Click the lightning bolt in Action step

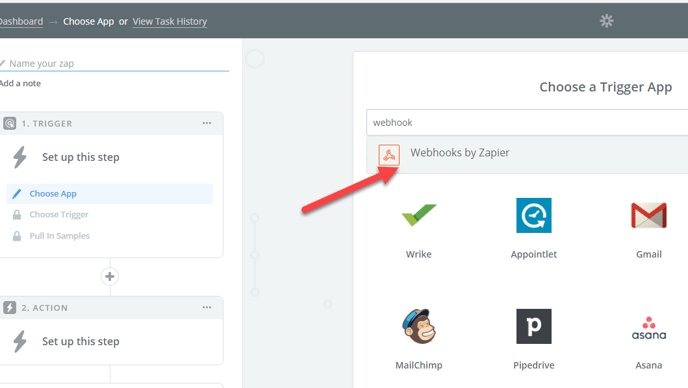[19, 341]
